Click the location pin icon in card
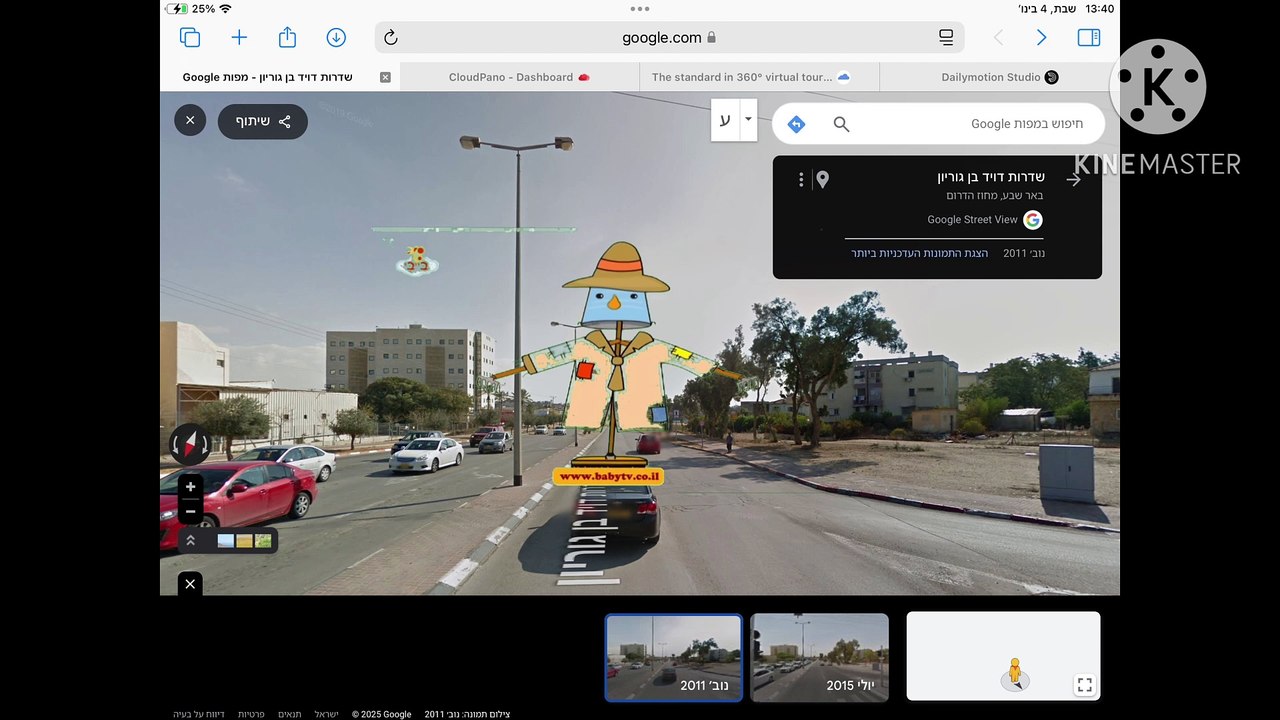The height and width of the screenshot is (720, 1280). (x=822, y=180)
